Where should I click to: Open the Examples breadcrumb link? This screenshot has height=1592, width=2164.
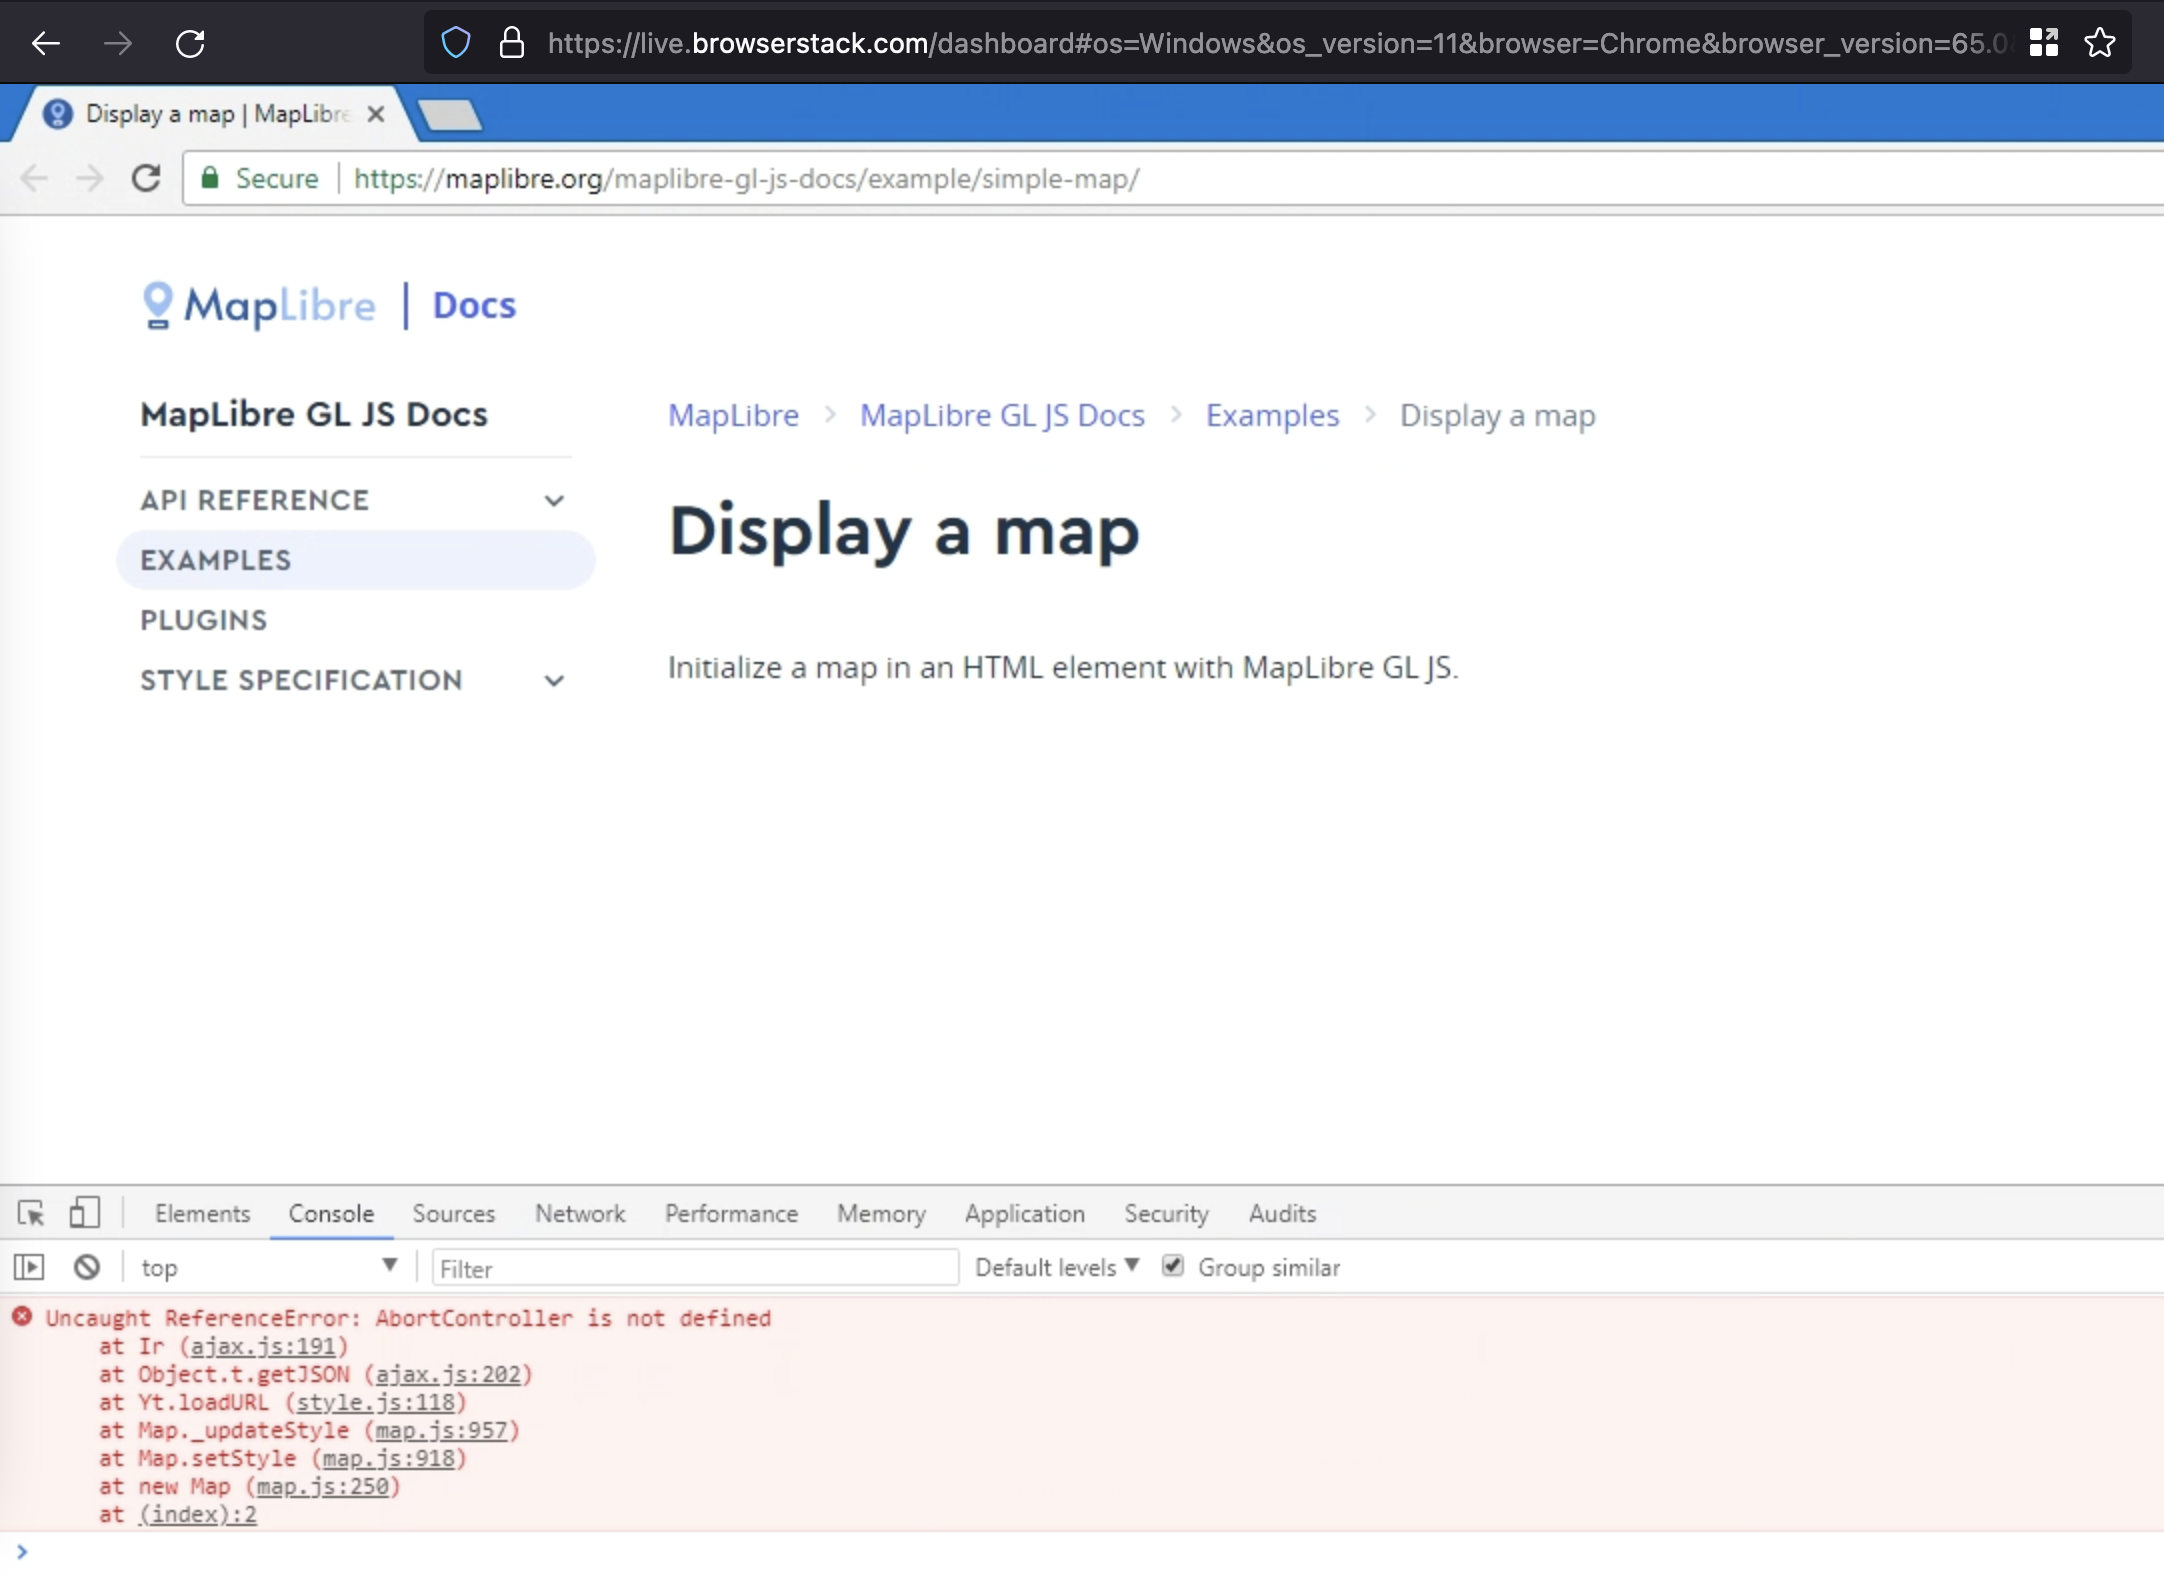tap(1271, 415)
